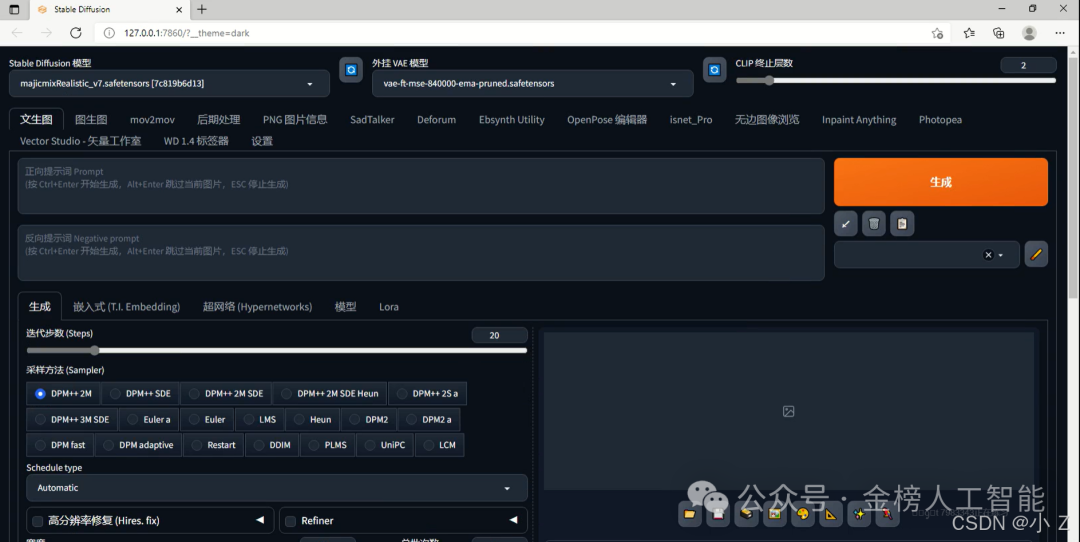The width and height of the screenshot is (1080, 542).
Task: Open browser settings and more menu
Action: (1059, 33)
